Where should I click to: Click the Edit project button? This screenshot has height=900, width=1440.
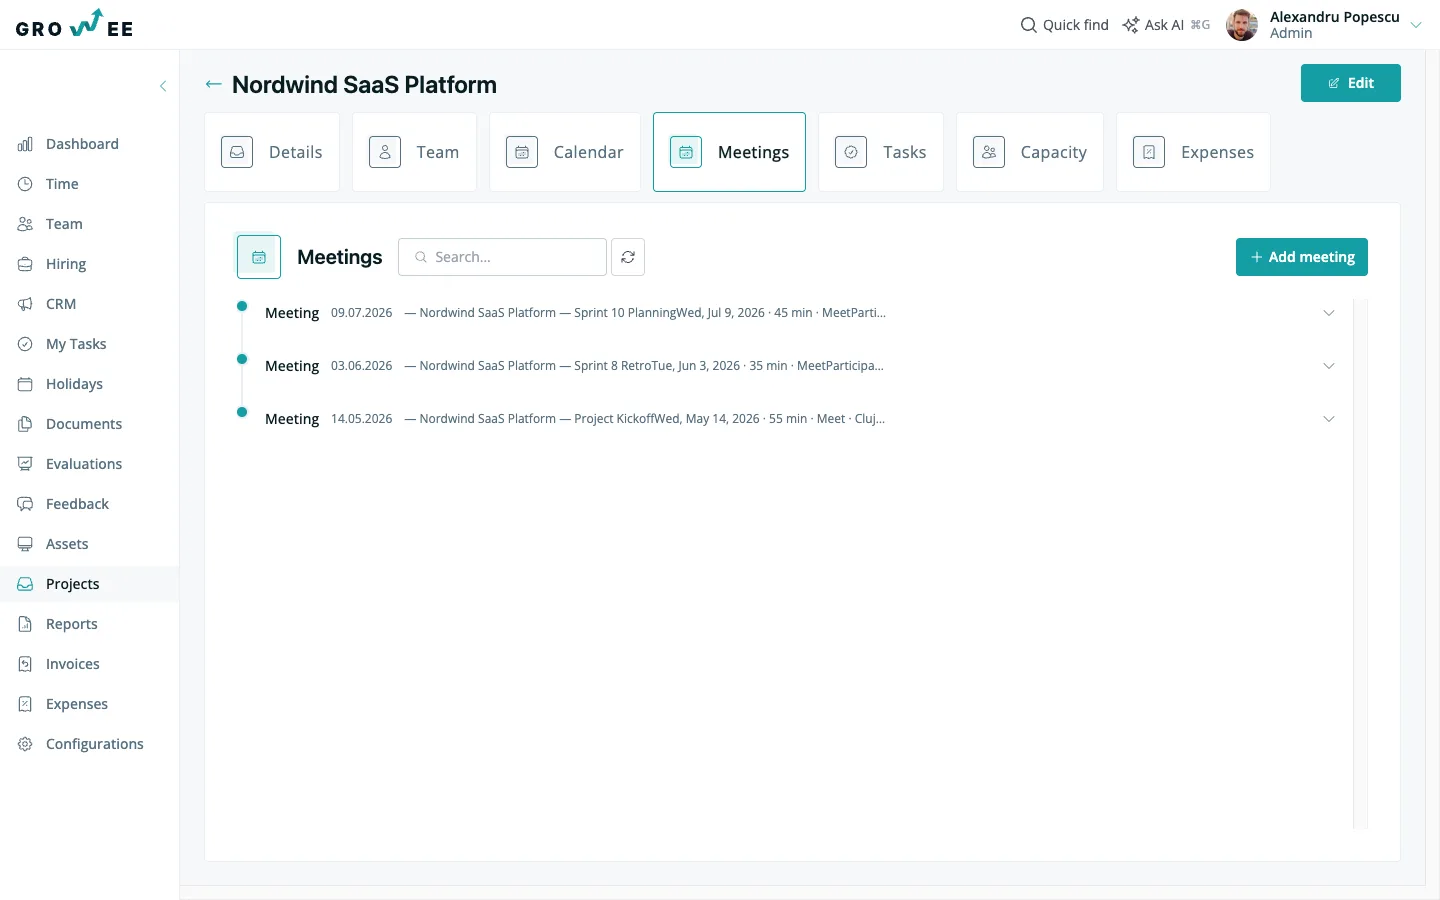pos(1351,83)
